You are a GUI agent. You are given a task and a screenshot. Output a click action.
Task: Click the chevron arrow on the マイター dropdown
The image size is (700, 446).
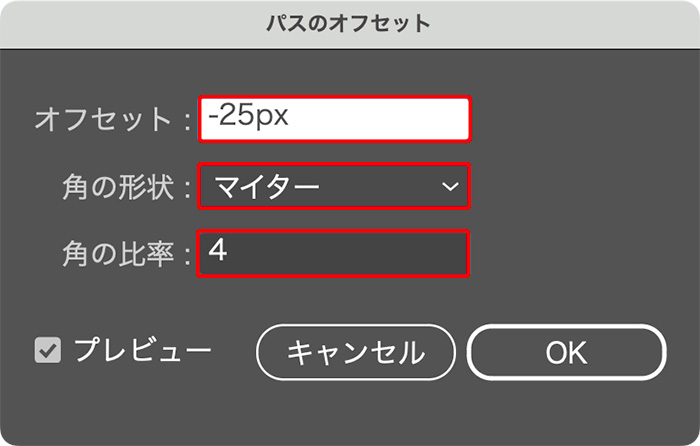(x=450, y=186)
